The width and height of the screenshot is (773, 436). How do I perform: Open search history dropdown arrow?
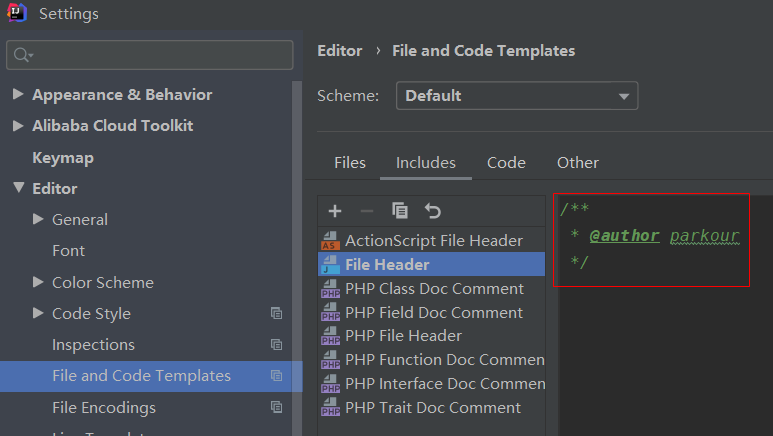[x=31, y=56]
